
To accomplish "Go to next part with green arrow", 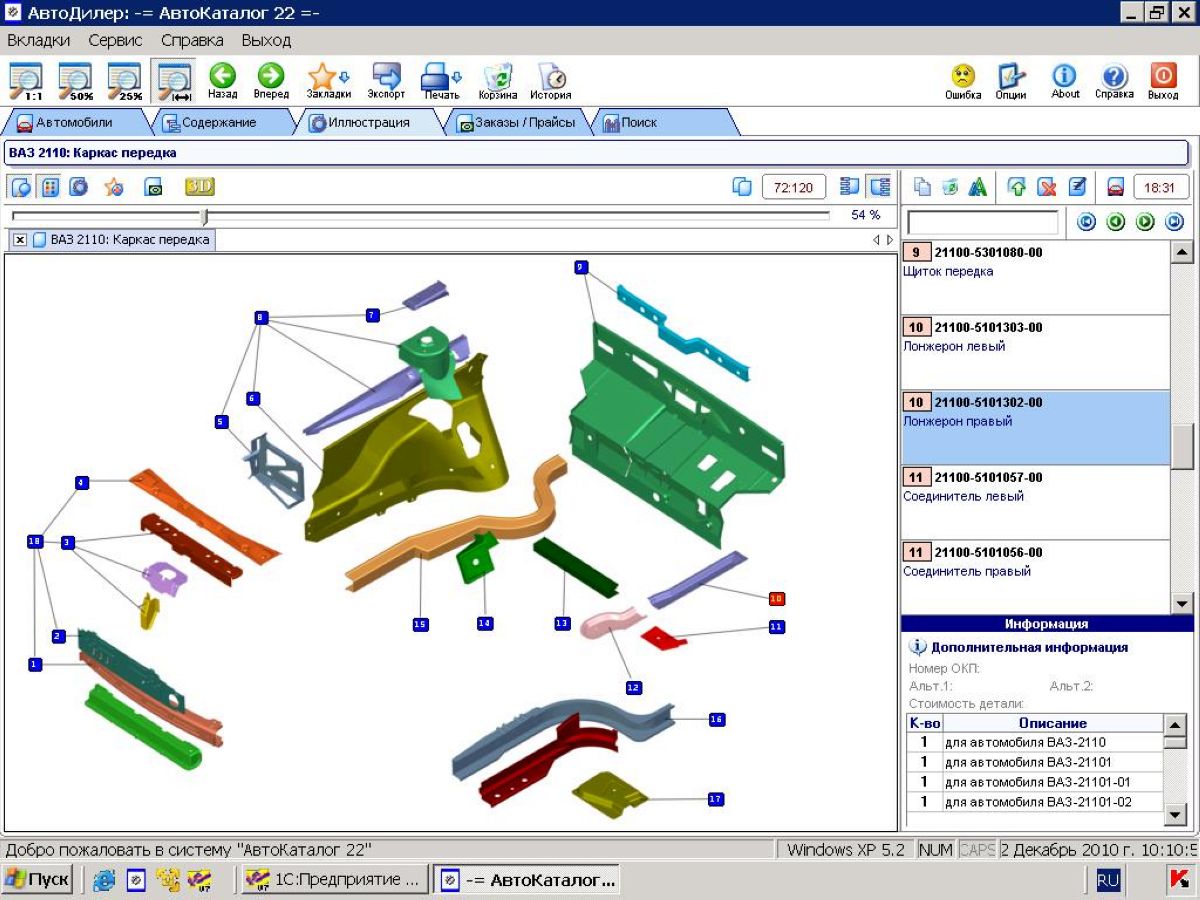I will pos(1145,222).
